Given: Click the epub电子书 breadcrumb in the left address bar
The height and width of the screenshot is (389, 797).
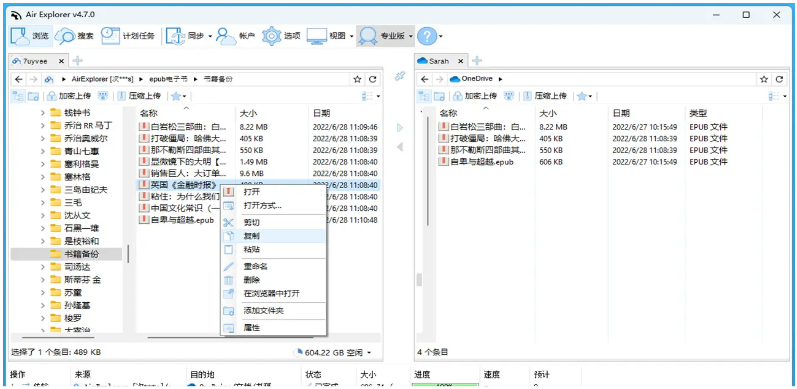Looking at the screenshot, I should (x=168, y=79).
